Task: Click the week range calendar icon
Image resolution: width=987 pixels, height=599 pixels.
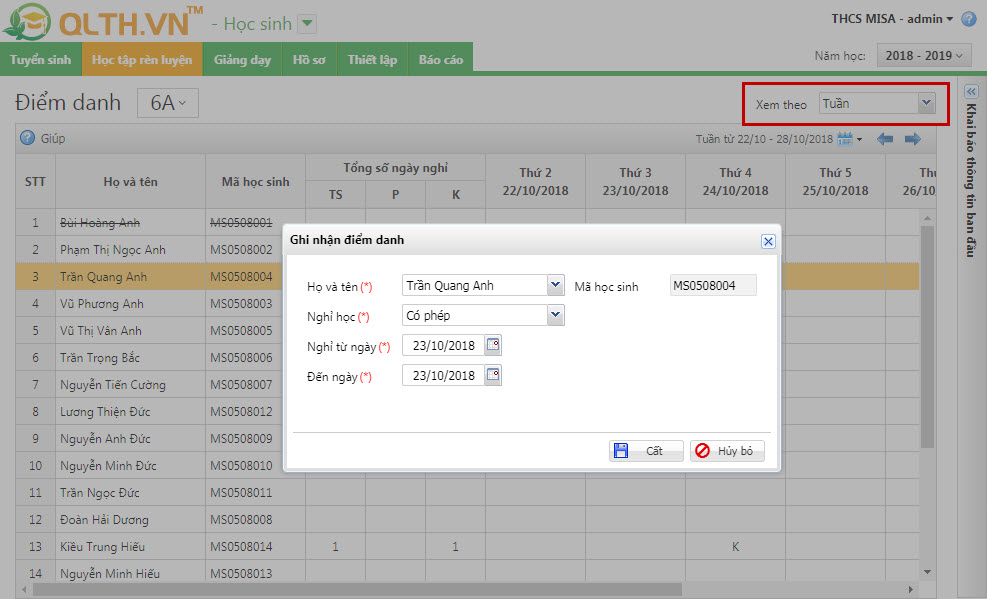Action: tap(846, 139)
